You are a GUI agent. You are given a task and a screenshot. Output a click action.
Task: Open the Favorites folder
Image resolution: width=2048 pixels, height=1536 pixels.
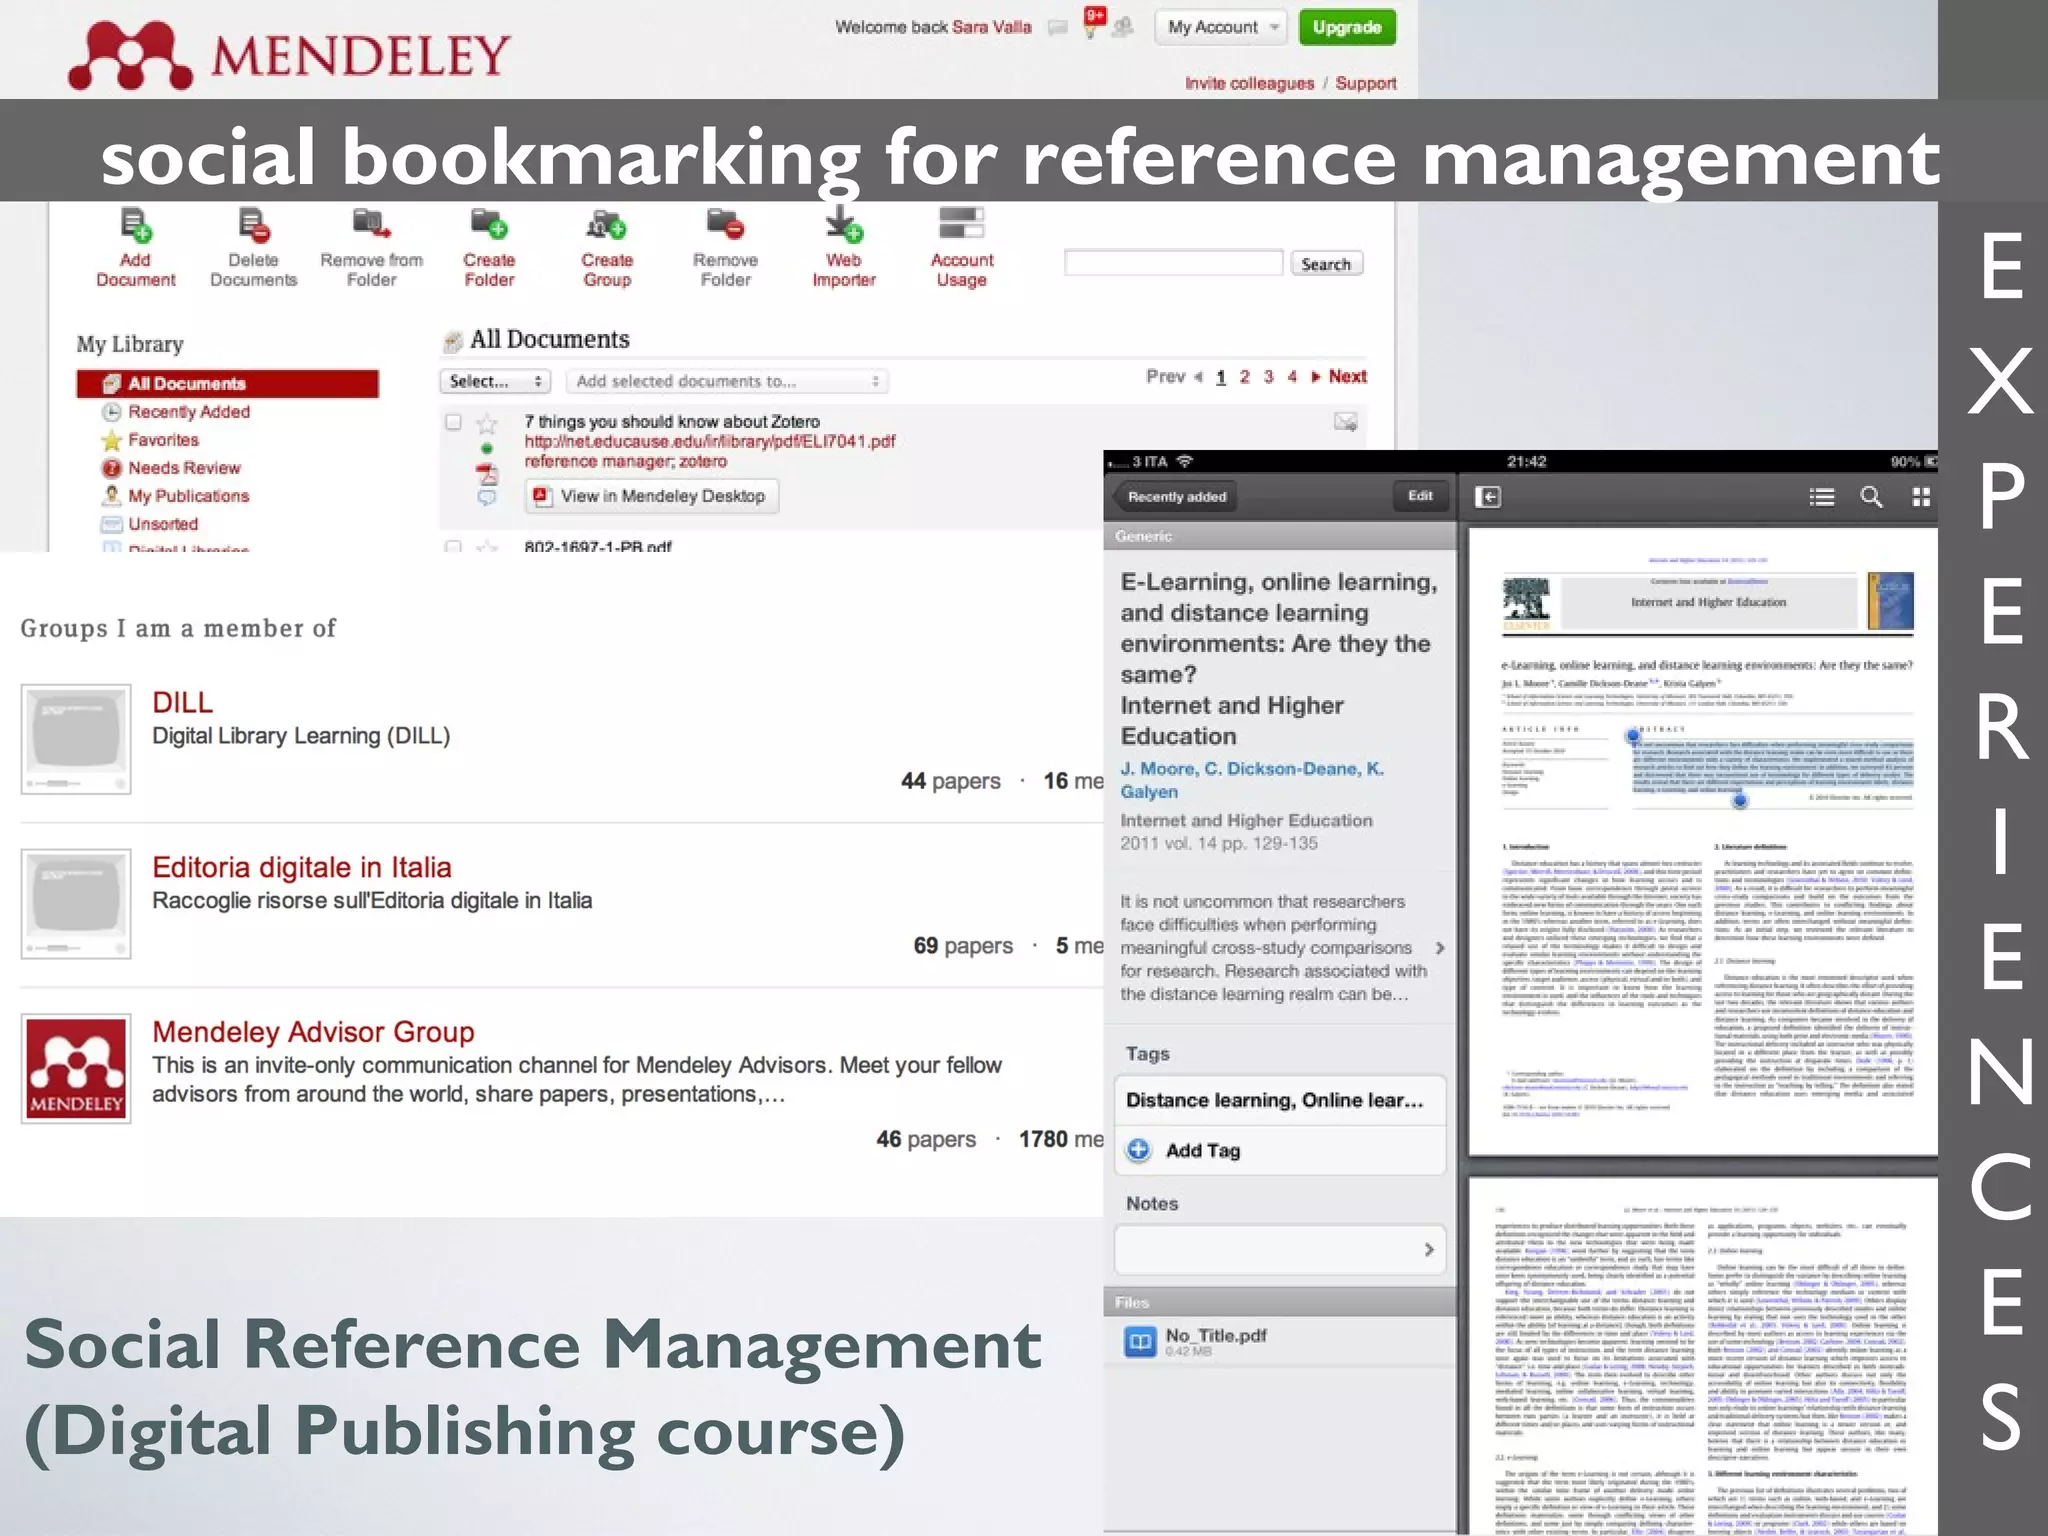(163, 440)
